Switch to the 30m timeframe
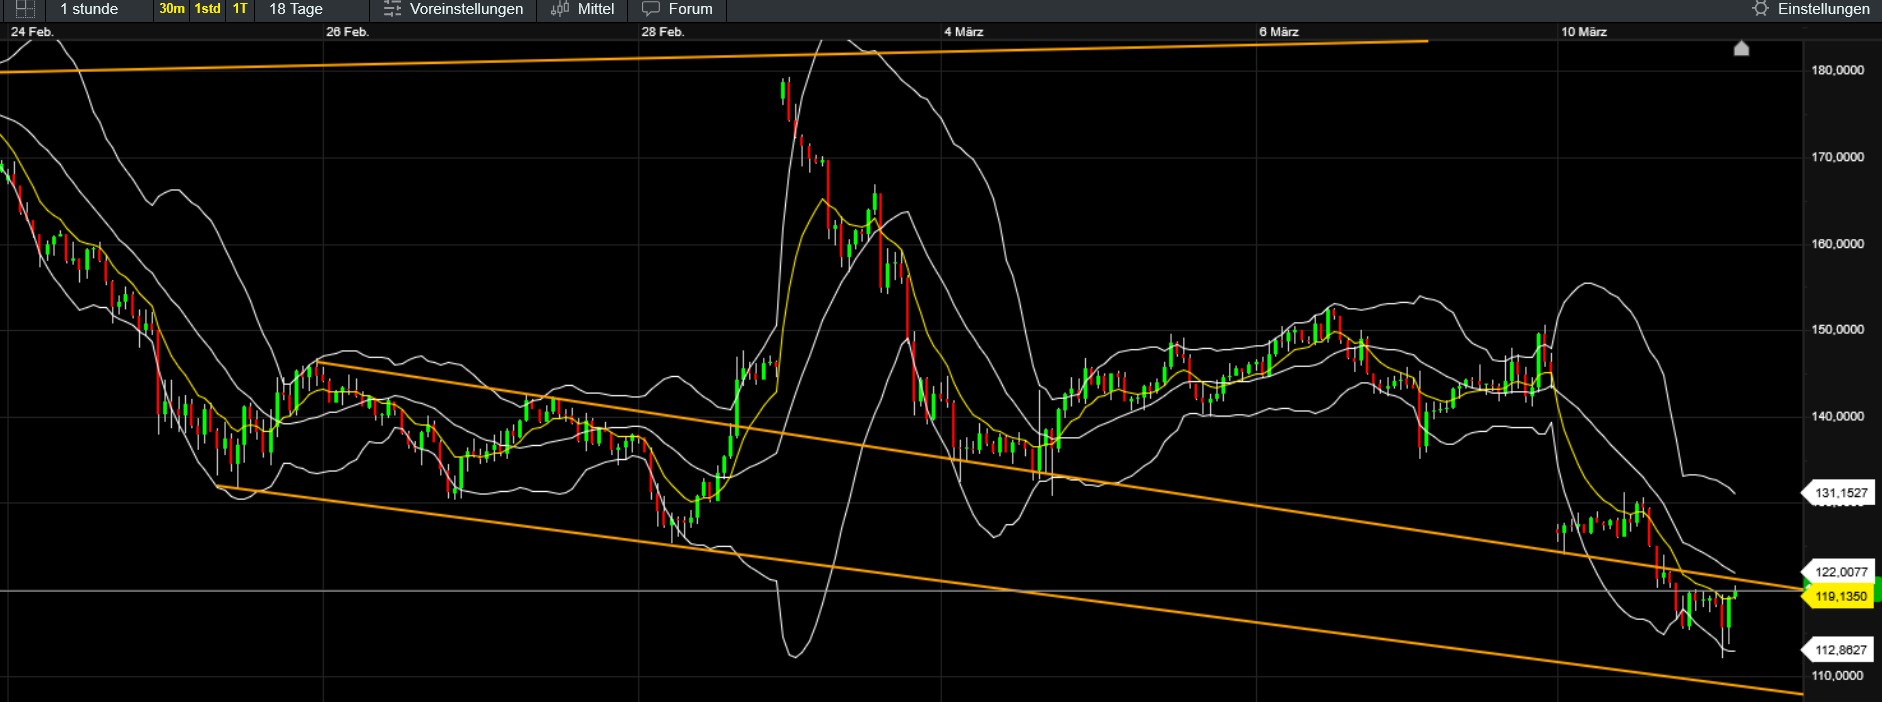The height and width of the screenshot is (702, 1882). pos(172,9)
